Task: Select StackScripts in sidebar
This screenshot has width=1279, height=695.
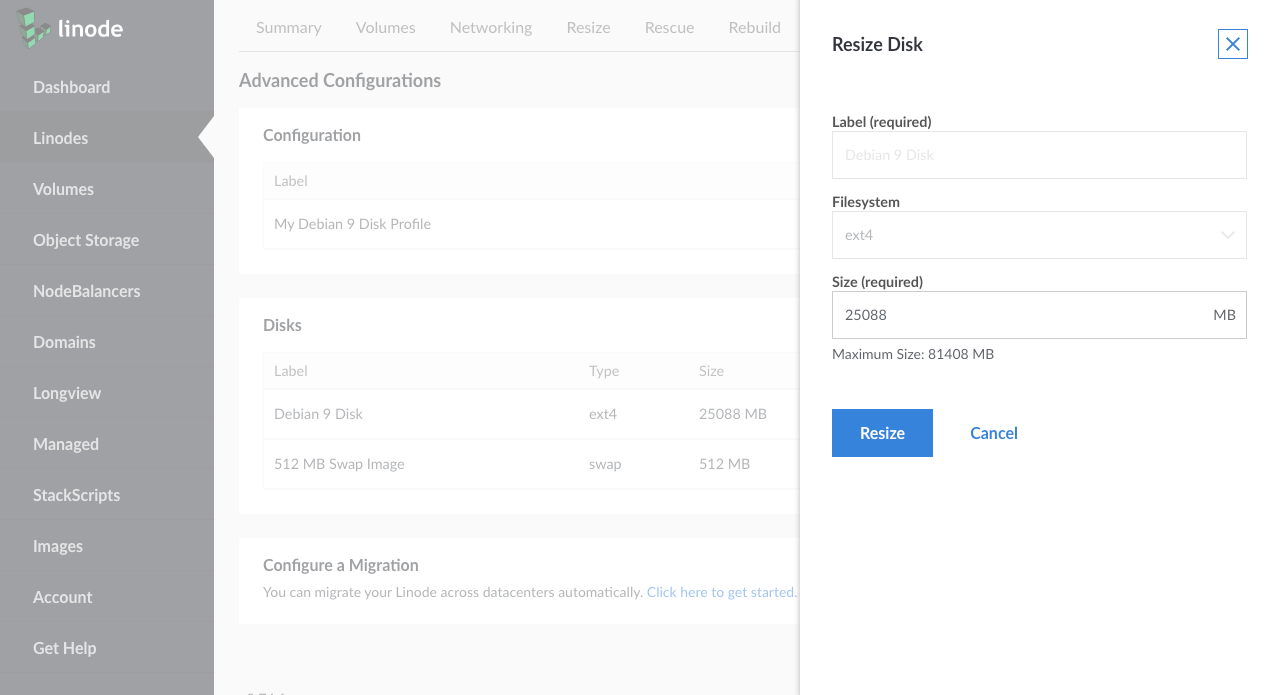Action: coord(76,495)
